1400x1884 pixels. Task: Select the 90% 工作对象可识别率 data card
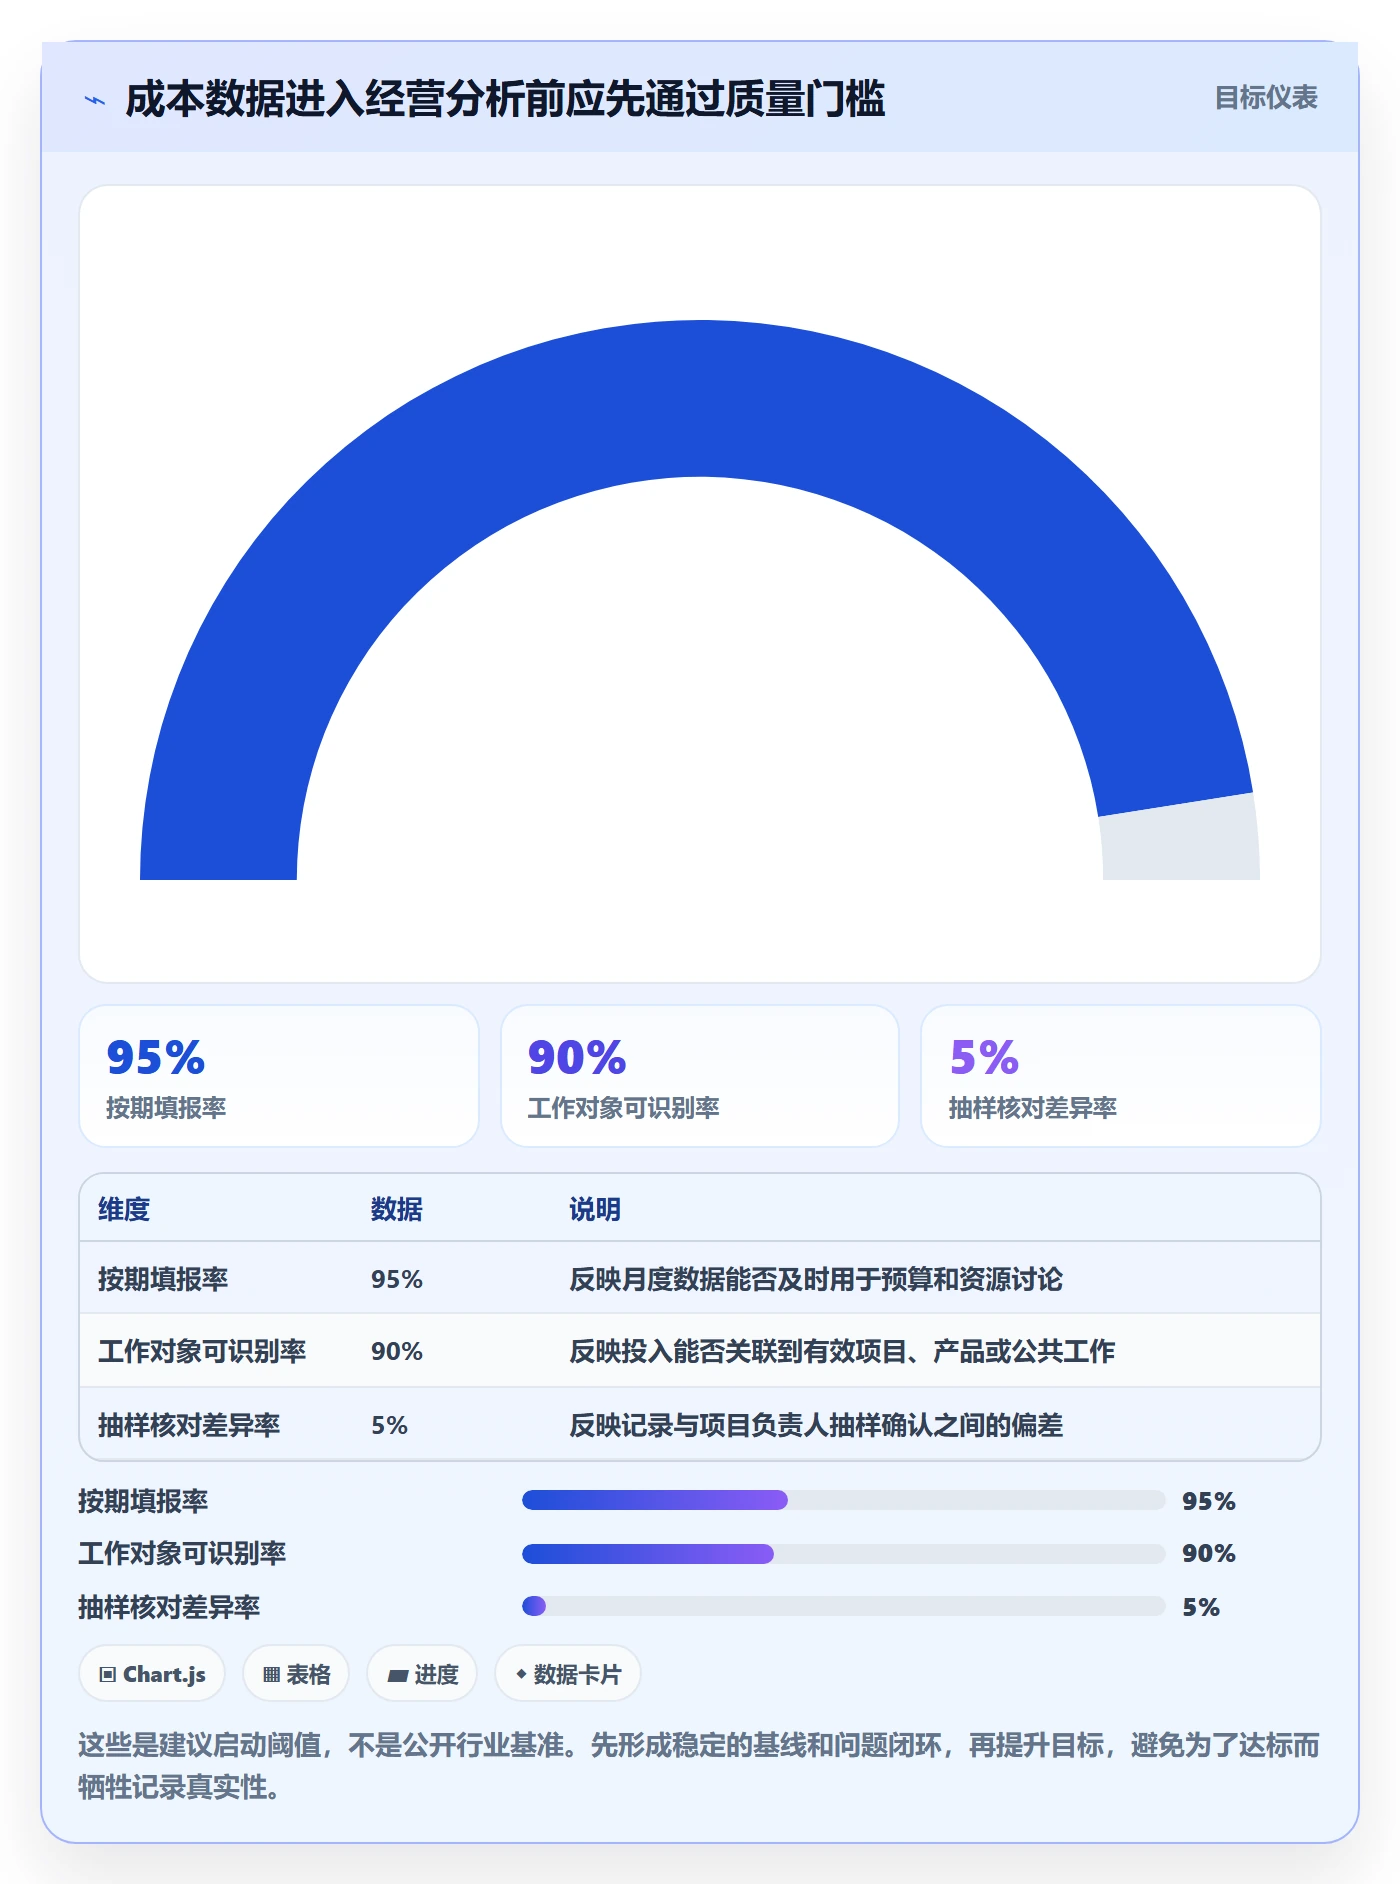tap(700, 1076)
